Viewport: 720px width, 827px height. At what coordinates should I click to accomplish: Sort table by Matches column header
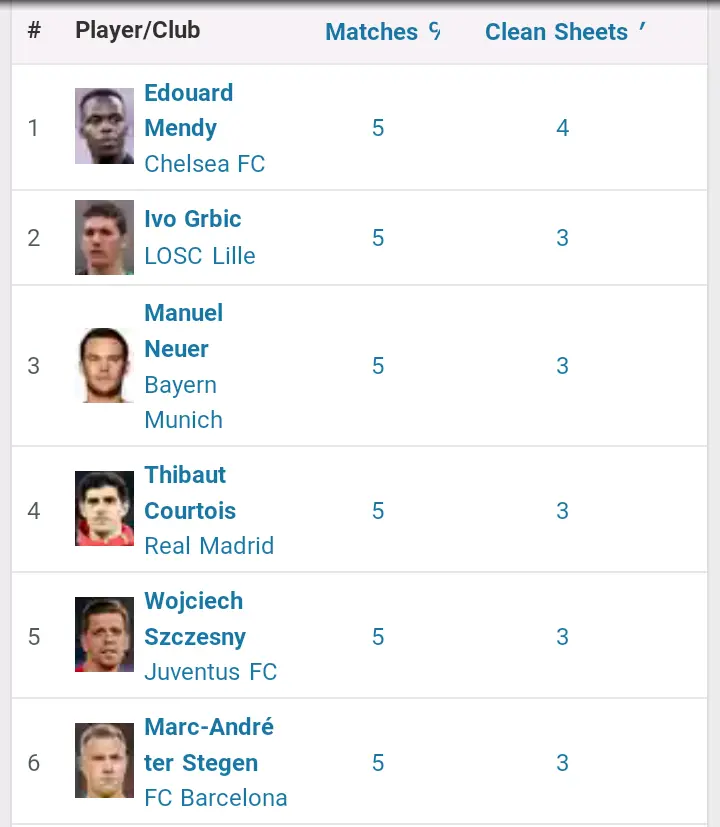[x=372, y=32]
